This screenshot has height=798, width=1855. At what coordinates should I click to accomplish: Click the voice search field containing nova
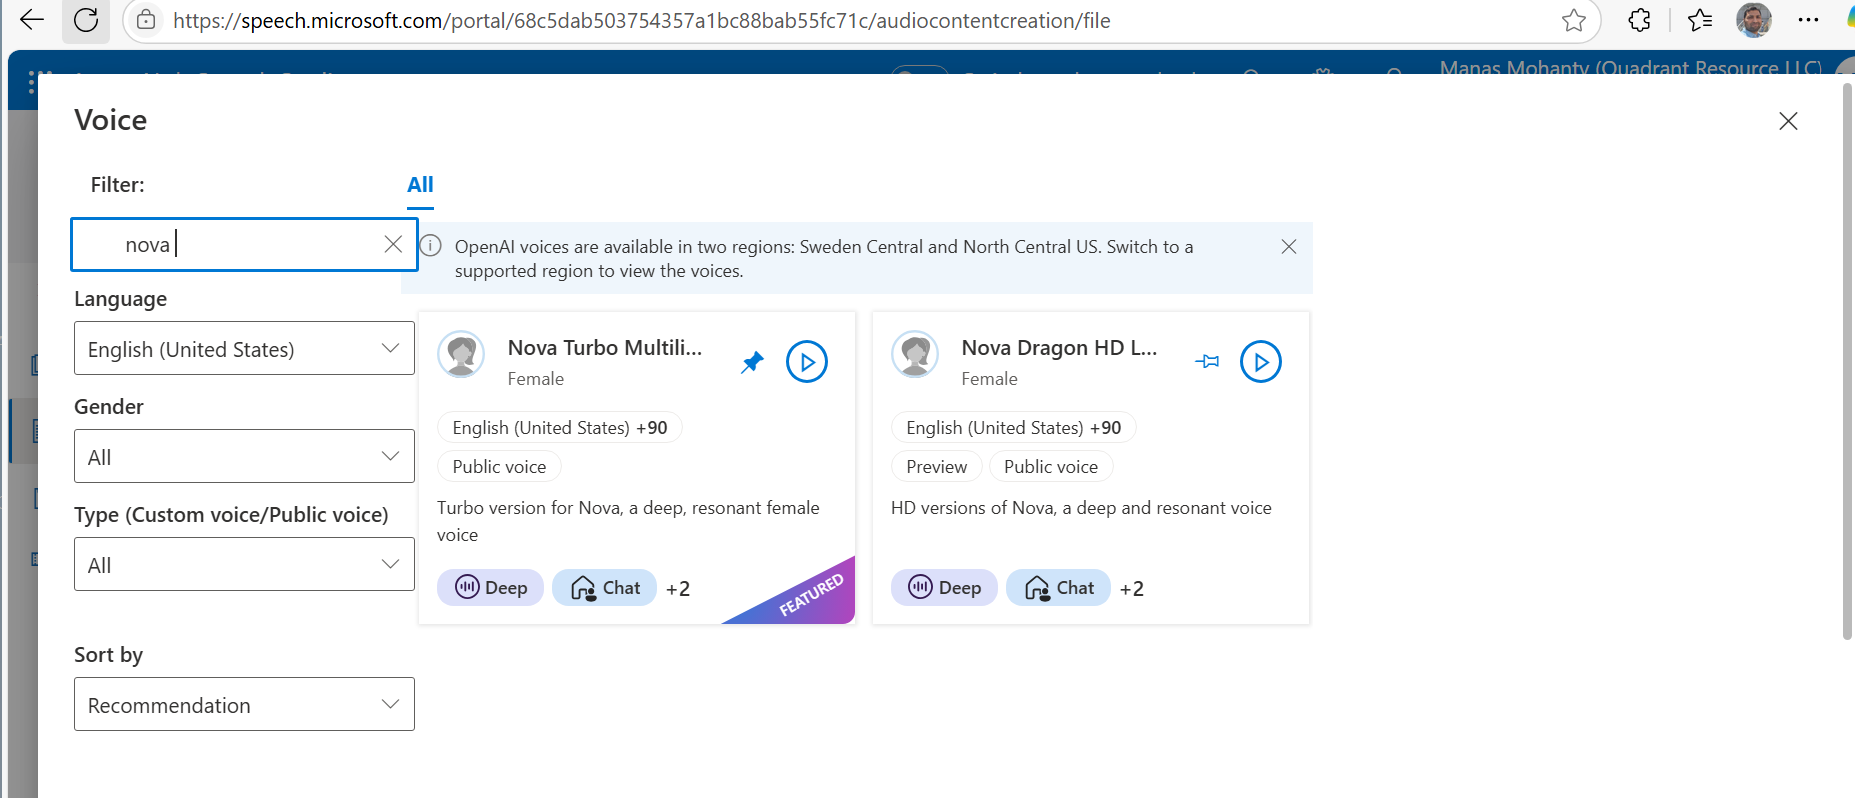click(244, 244)
